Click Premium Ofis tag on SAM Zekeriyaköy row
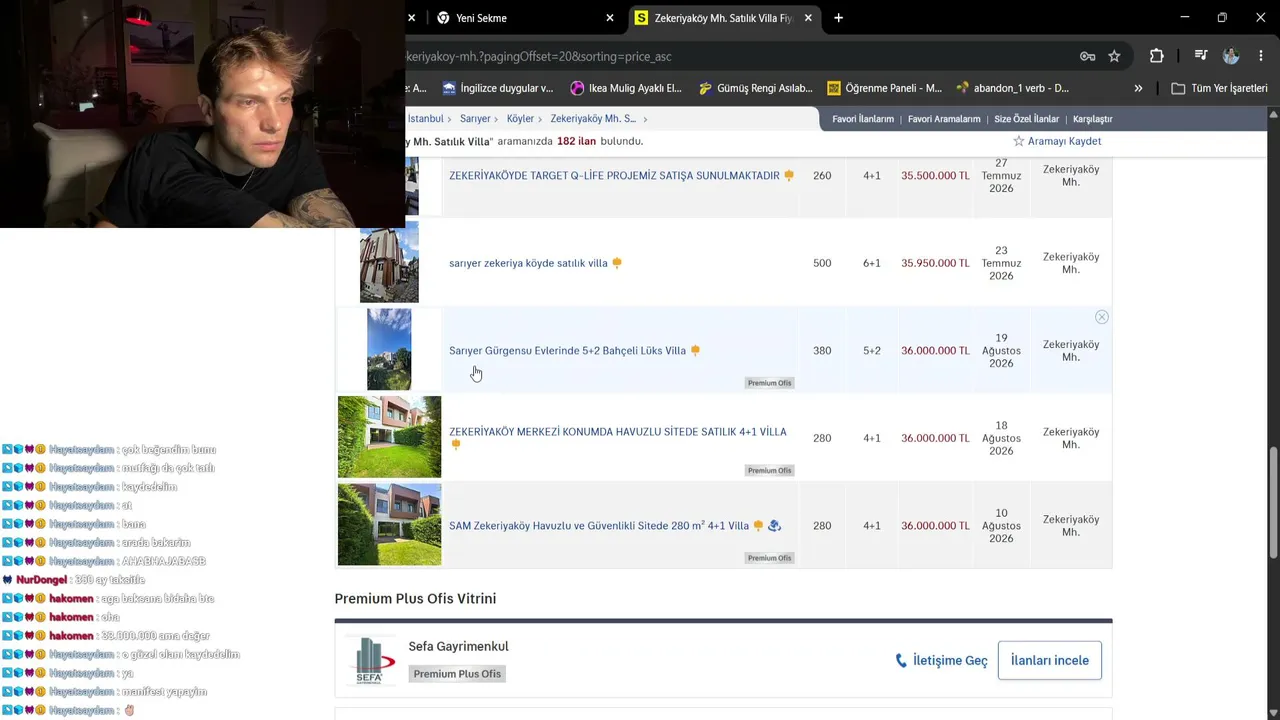Image resolution: width=1280 pixels, height=720 pixels. pyautogui.click(x=769, y=558)
